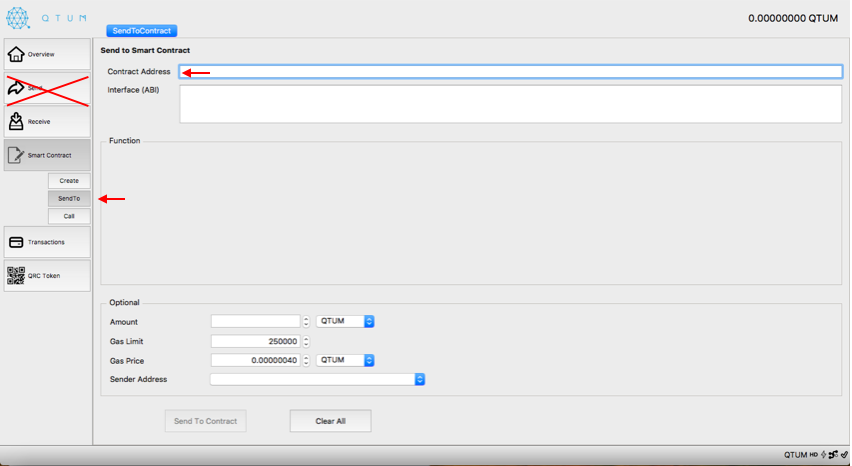Click the Contract Address input field

(x=511, y=72)
